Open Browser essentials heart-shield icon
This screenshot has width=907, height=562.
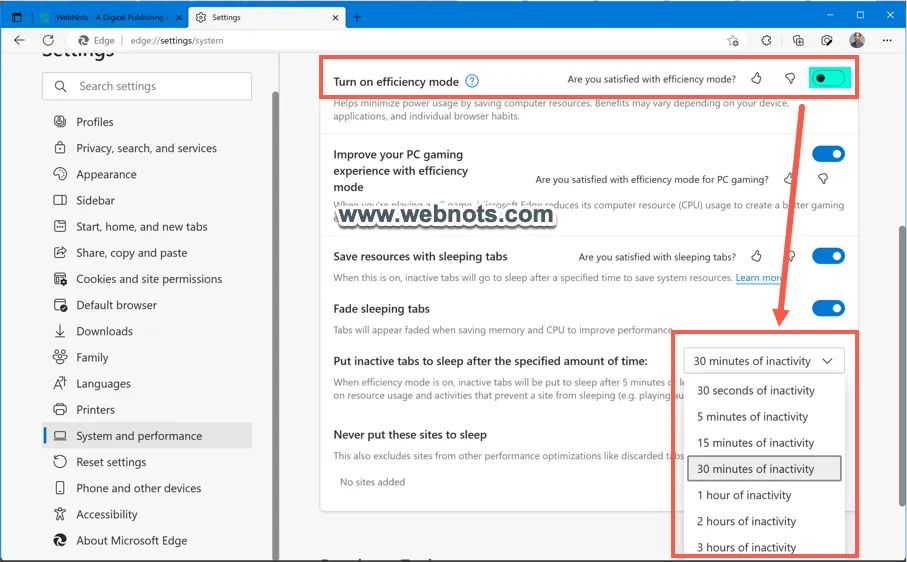click(x=827, y=40)
